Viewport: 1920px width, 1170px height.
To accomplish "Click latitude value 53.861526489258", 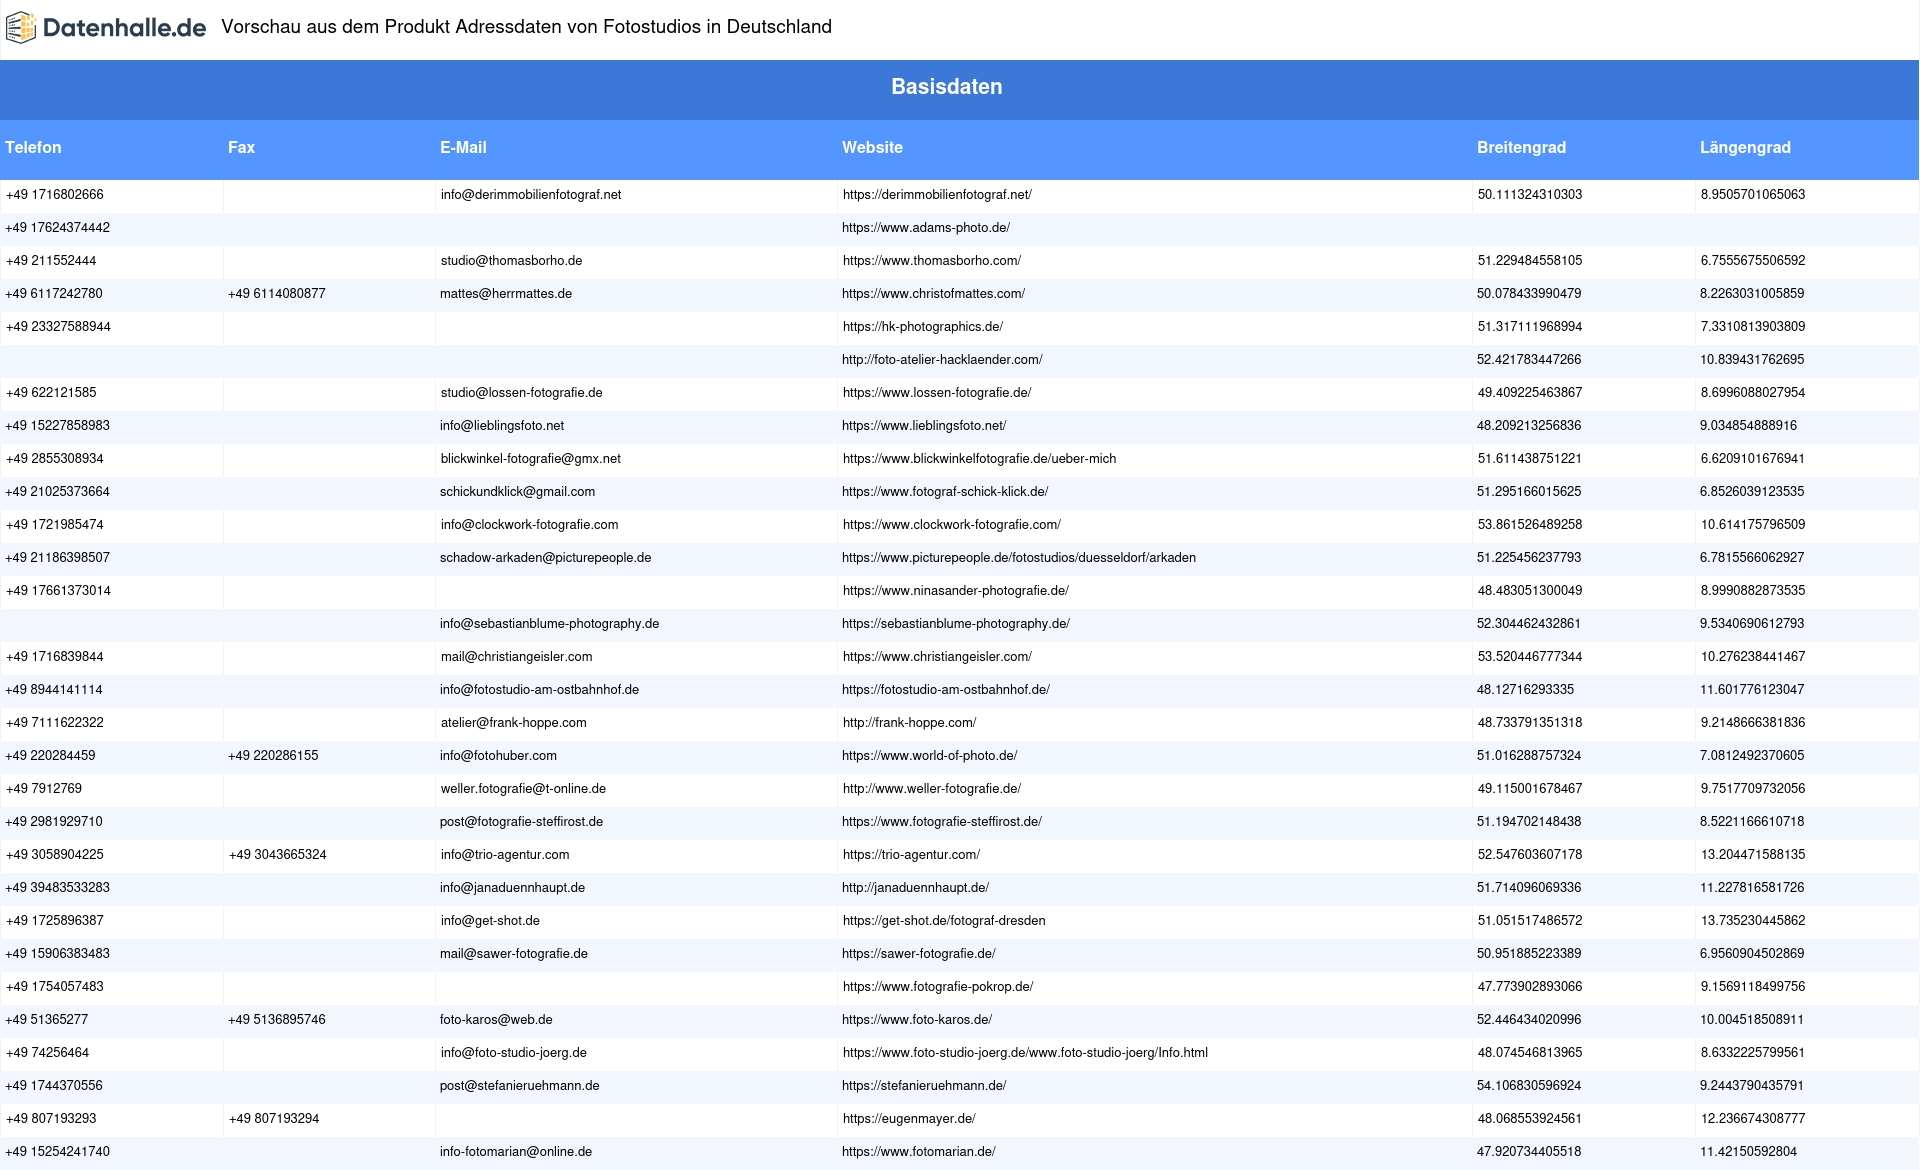I will coord(1530,525).
